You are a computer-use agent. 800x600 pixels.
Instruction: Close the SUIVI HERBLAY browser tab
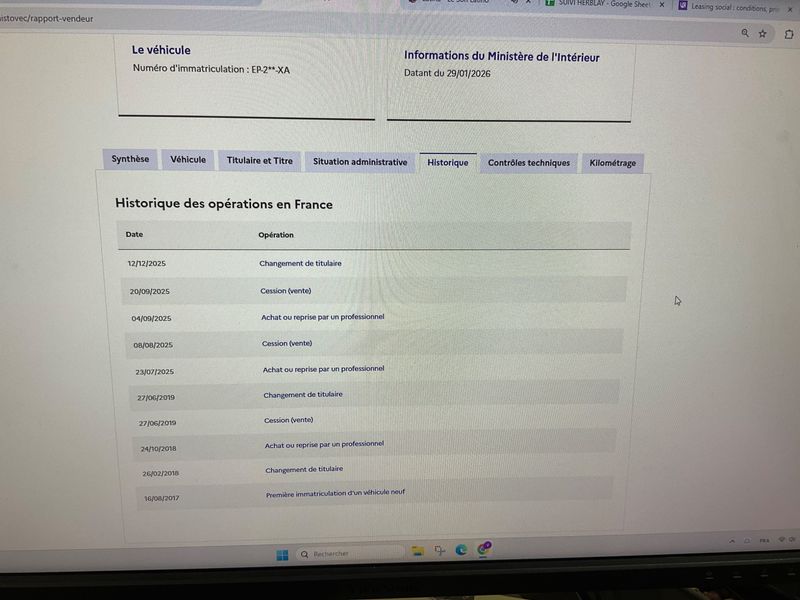[x=662, y=5]
